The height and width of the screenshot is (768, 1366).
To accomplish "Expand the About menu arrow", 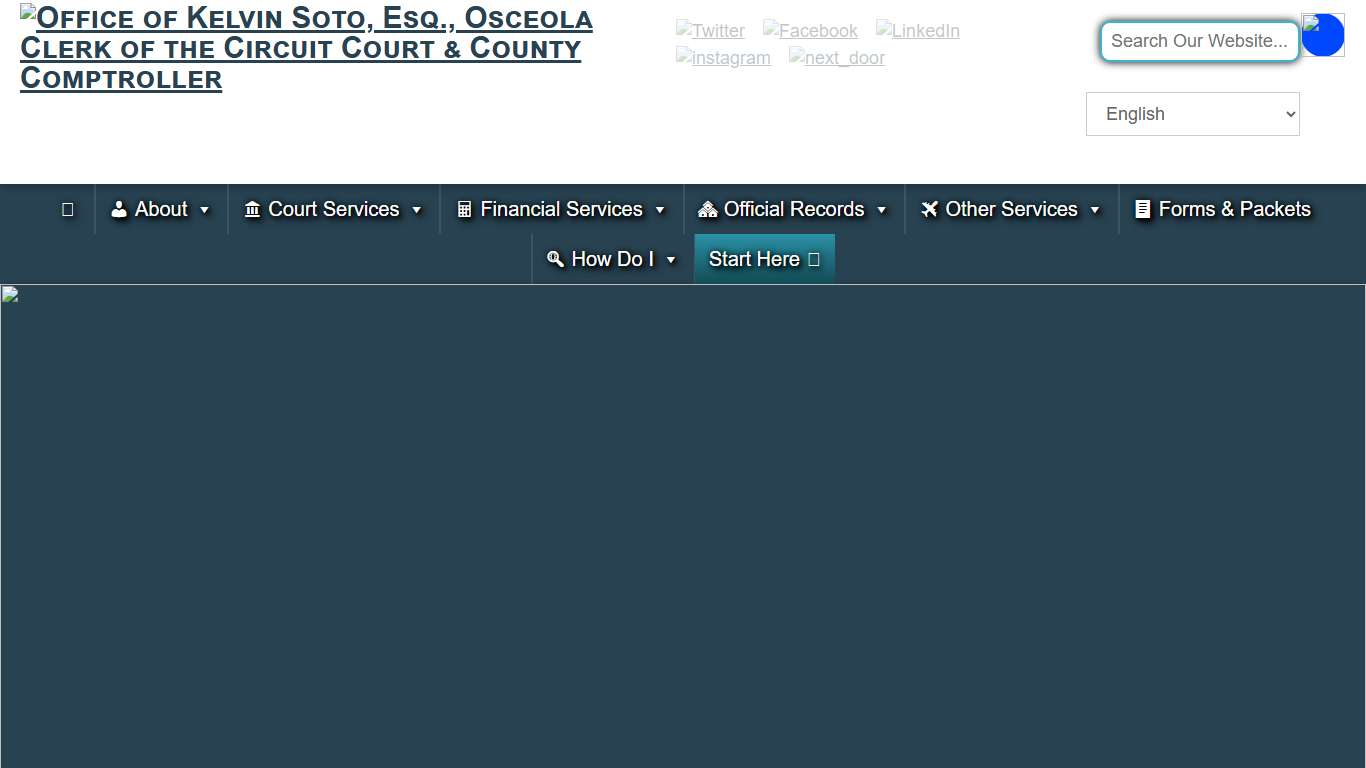I will coord(205,210).
